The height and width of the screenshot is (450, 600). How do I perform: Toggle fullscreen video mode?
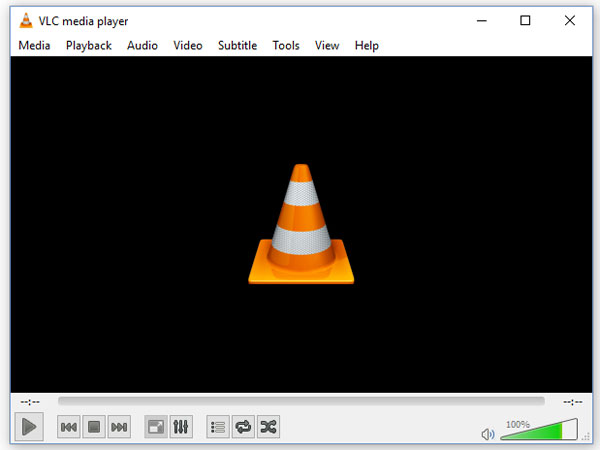[x=156, y=427]
